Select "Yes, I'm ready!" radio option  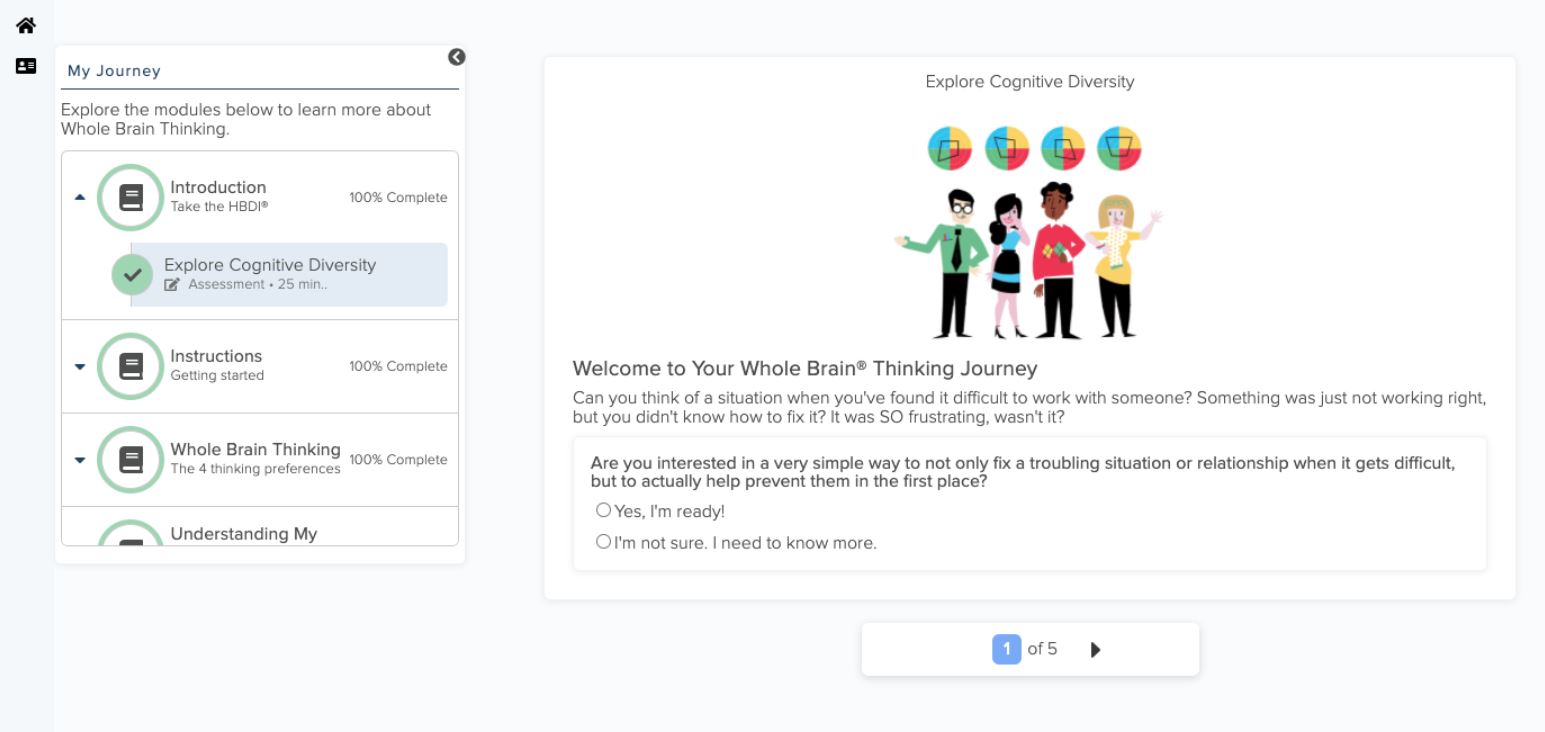coord(603,510)
